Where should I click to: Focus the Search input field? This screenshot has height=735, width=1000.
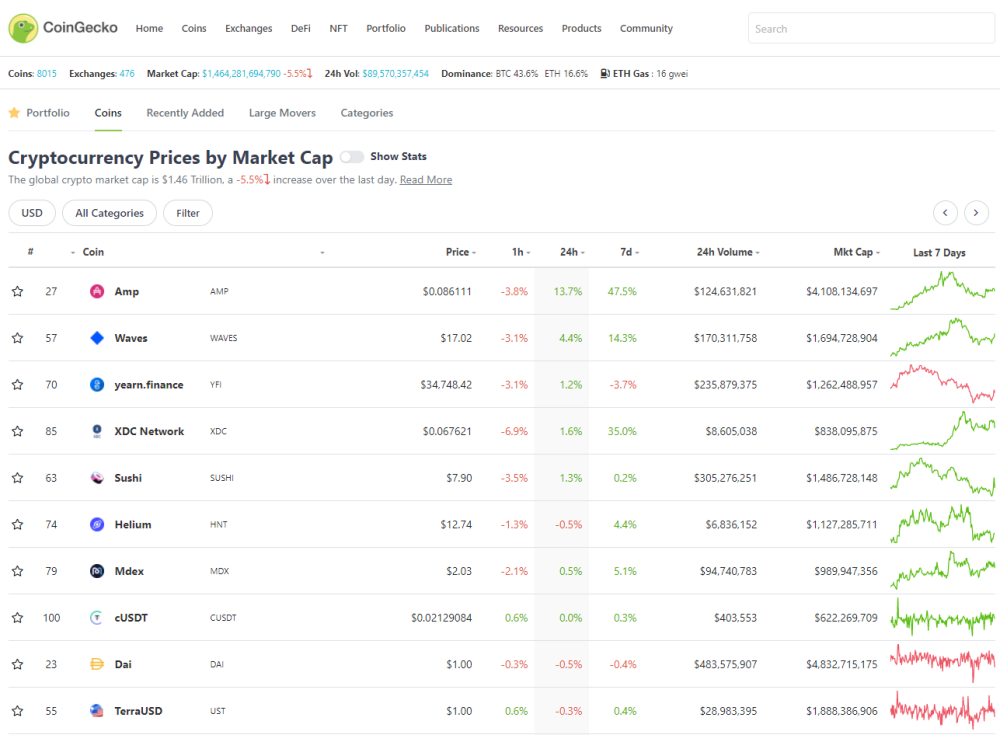[x=871, y=29]
